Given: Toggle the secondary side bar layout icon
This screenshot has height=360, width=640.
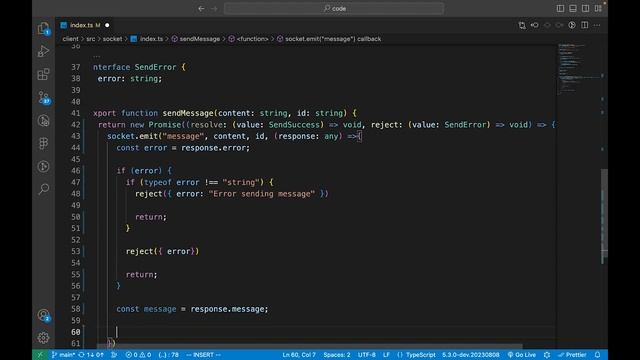Looking at the screenshot, I should click(585, 8).
